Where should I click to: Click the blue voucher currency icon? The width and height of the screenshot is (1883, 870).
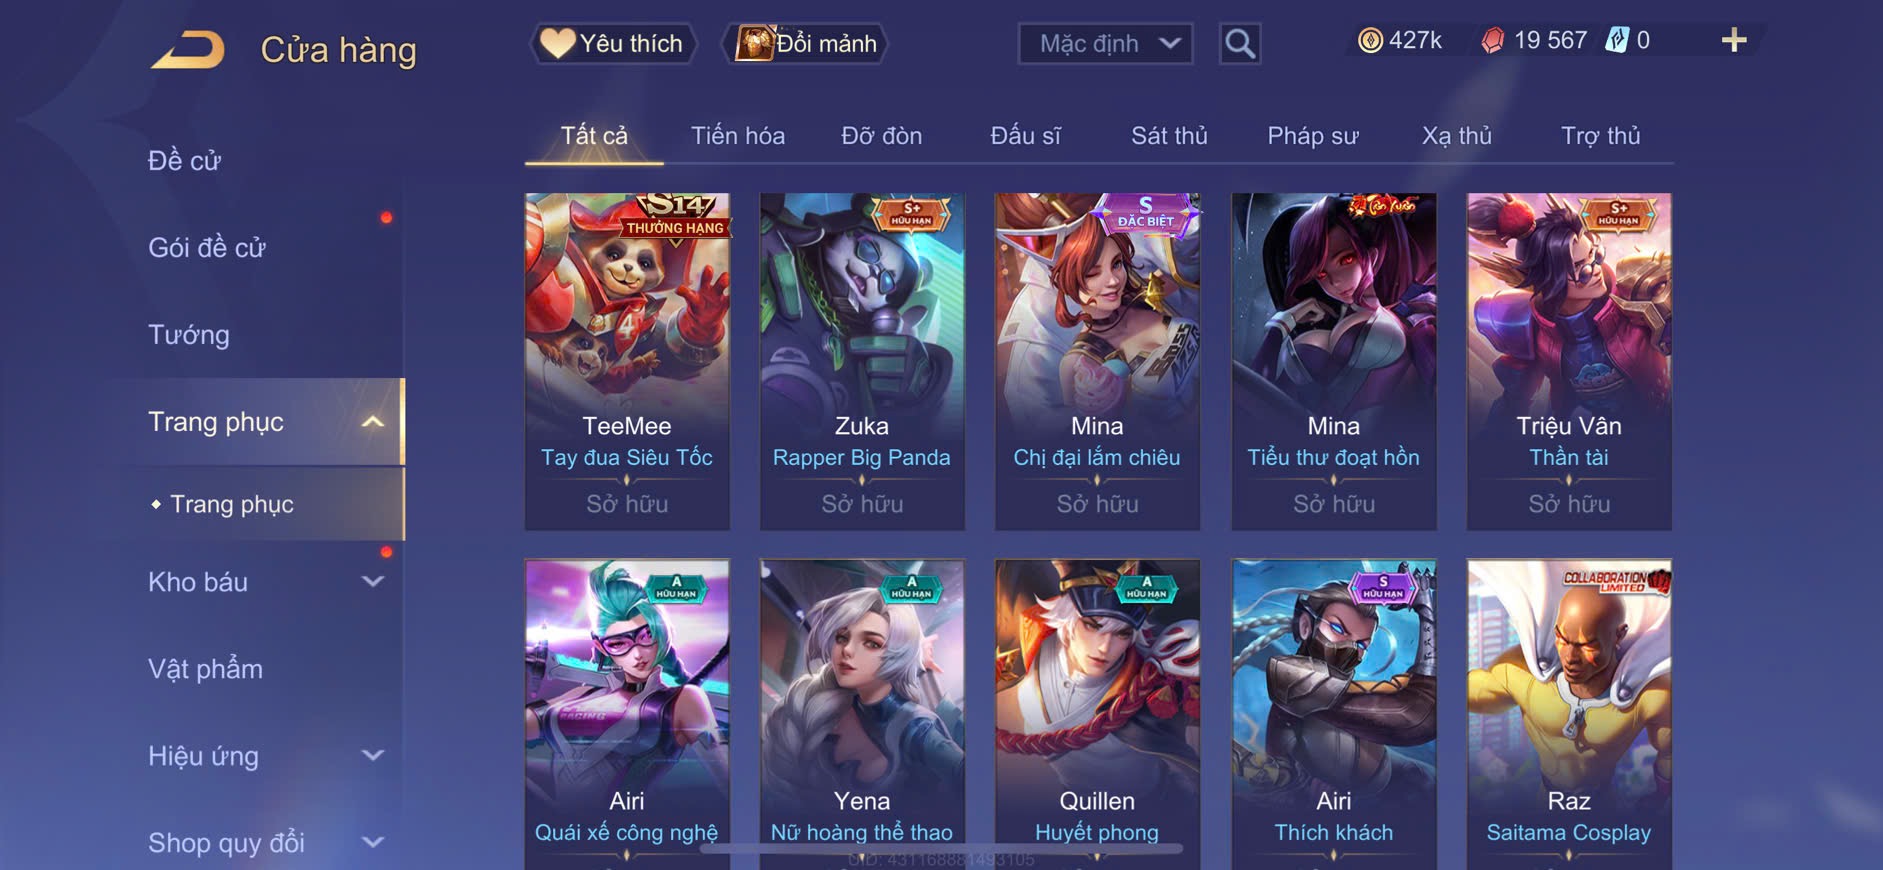pos(1617,40)
